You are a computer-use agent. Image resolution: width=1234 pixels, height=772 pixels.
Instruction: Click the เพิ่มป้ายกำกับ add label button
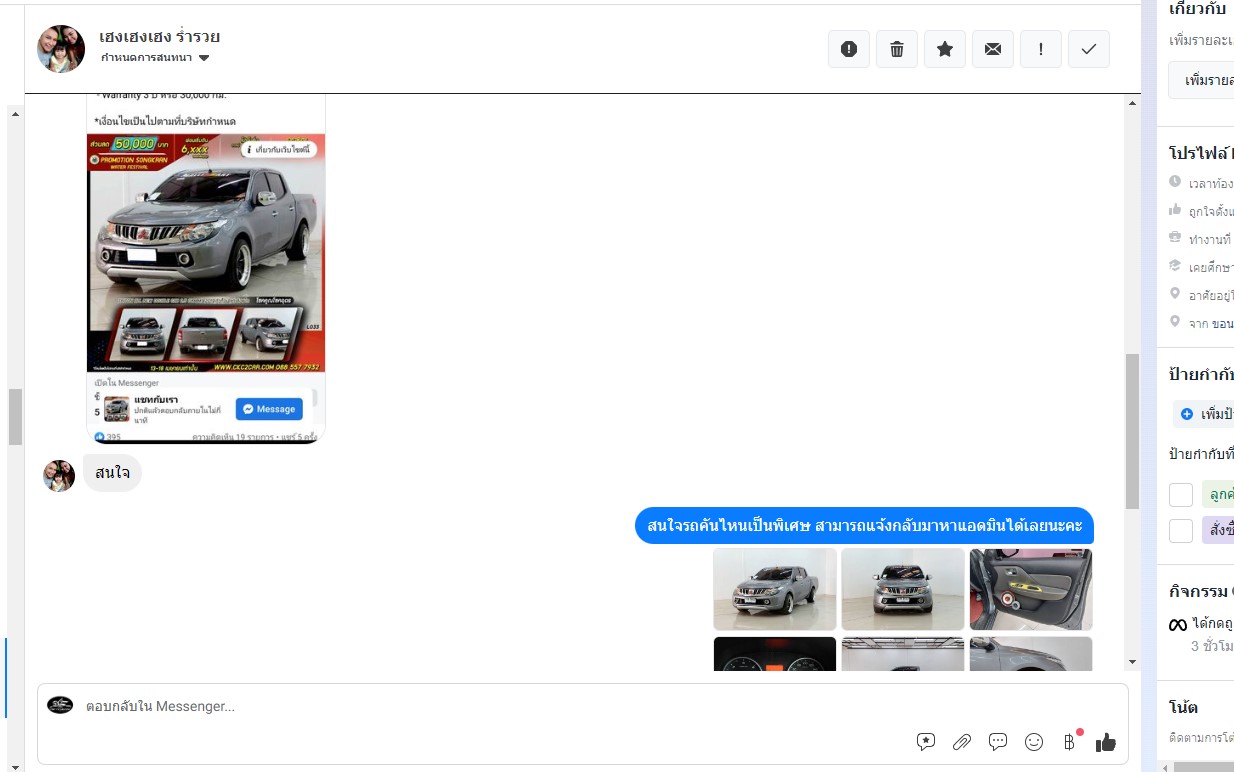(x=1203, y=414)
